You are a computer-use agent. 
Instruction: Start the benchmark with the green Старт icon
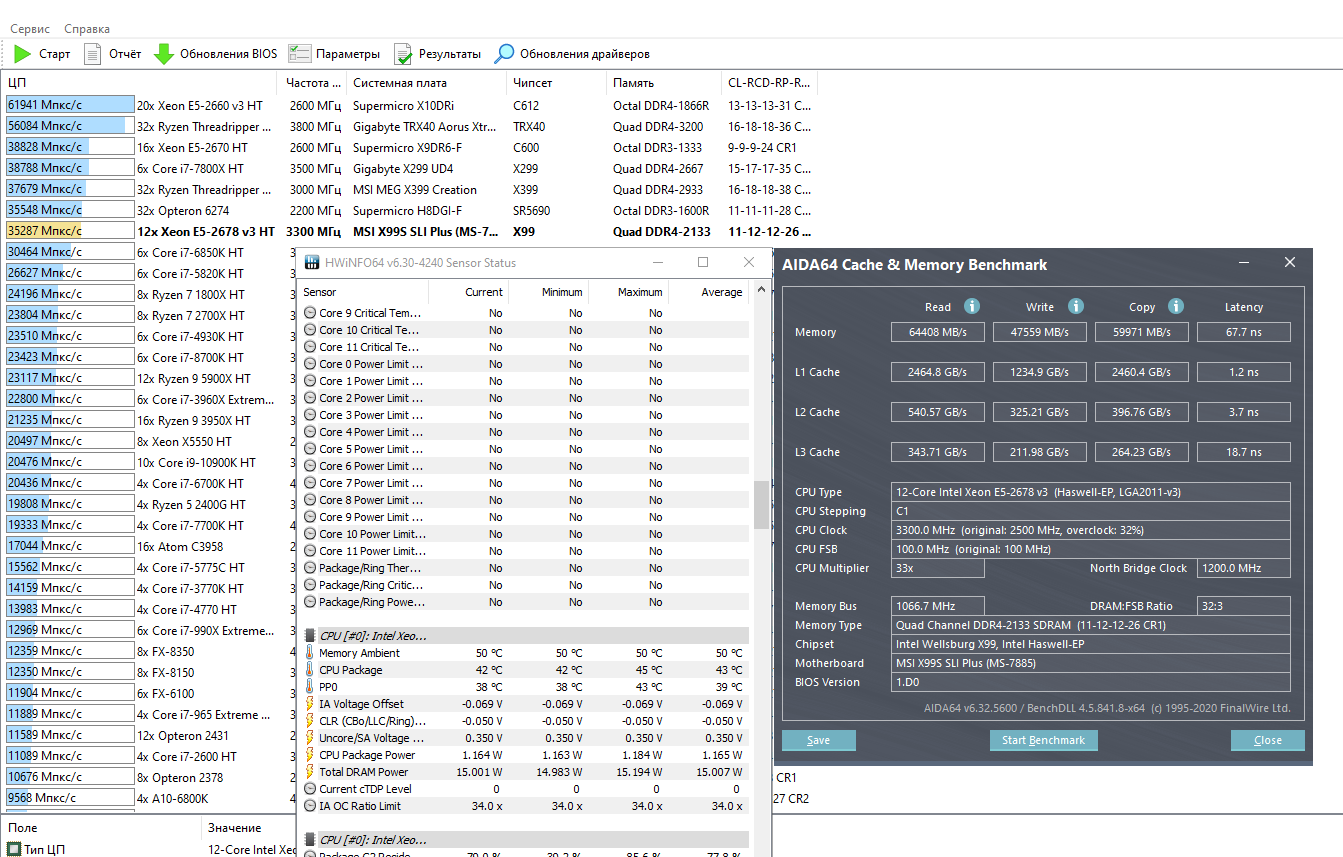coord(23,54)
